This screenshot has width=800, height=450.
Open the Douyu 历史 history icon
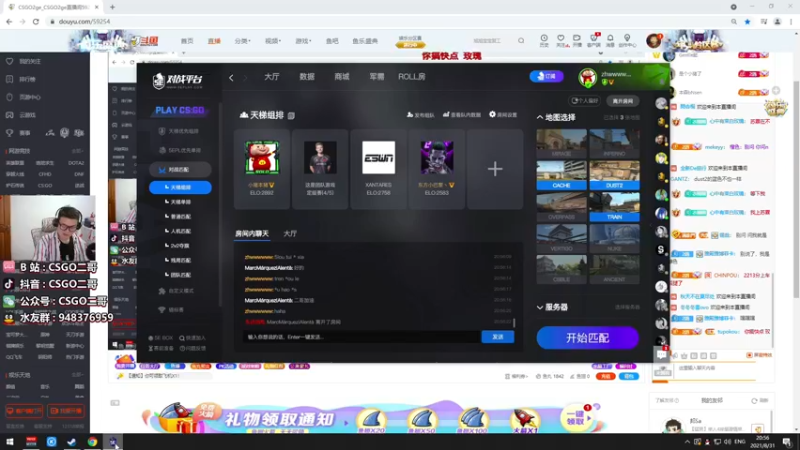(544, 40)
